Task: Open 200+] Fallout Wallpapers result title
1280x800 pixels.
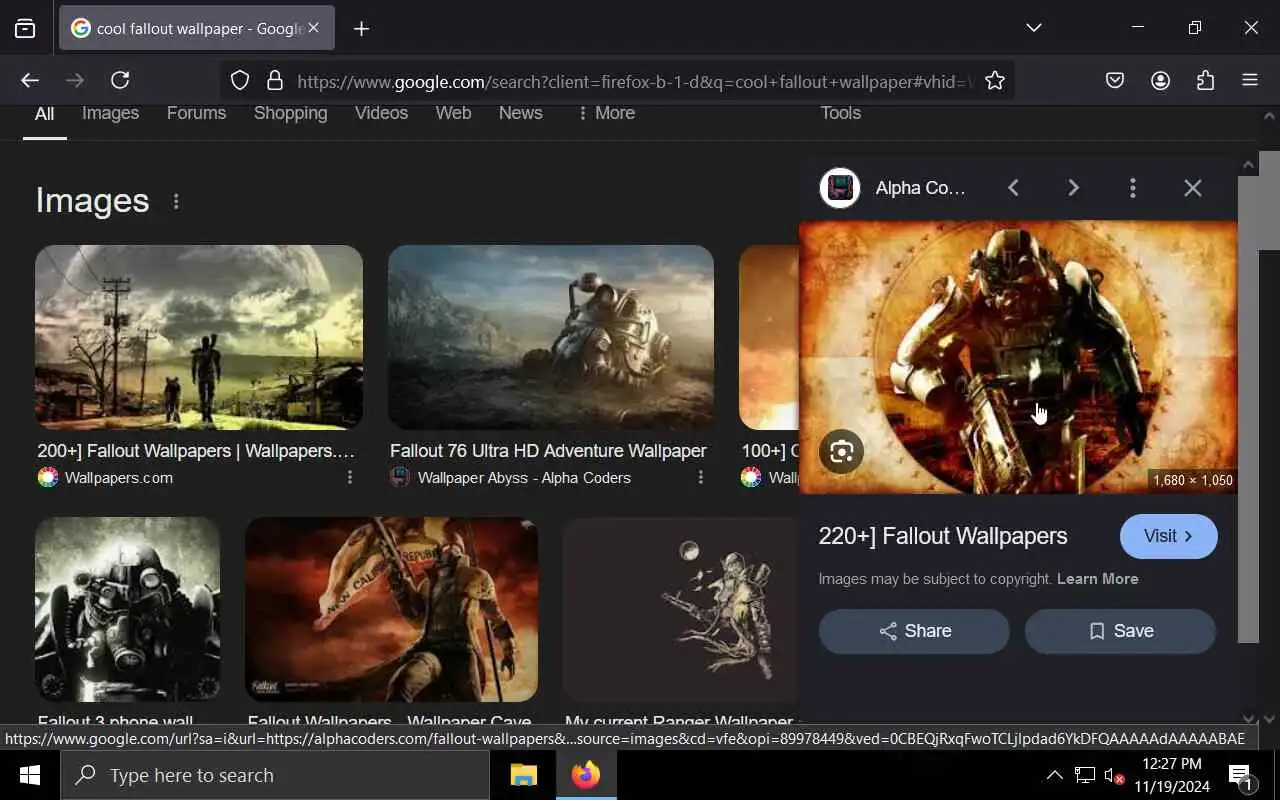Action: click(196, 452)
